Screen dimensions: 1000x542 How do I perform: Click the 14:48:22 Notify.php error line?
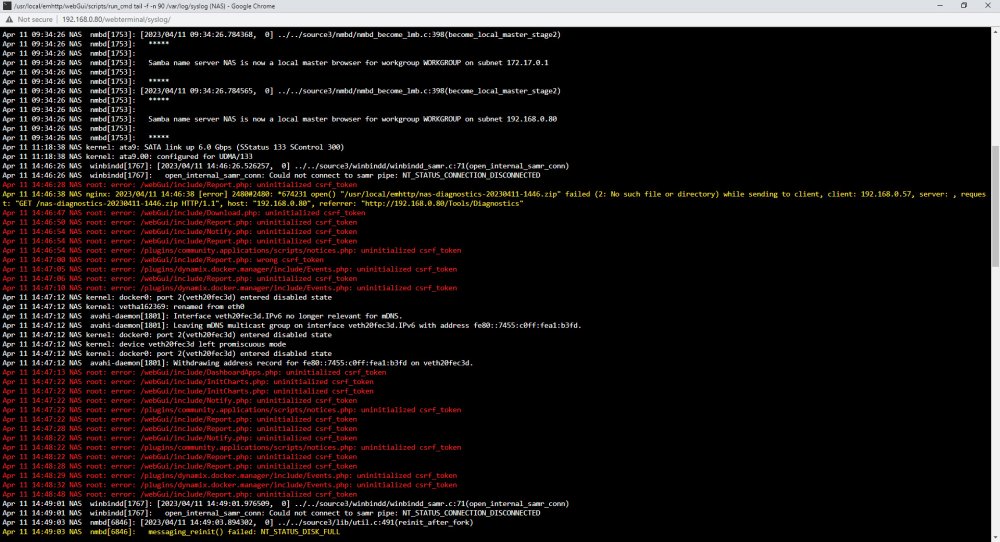180,438
